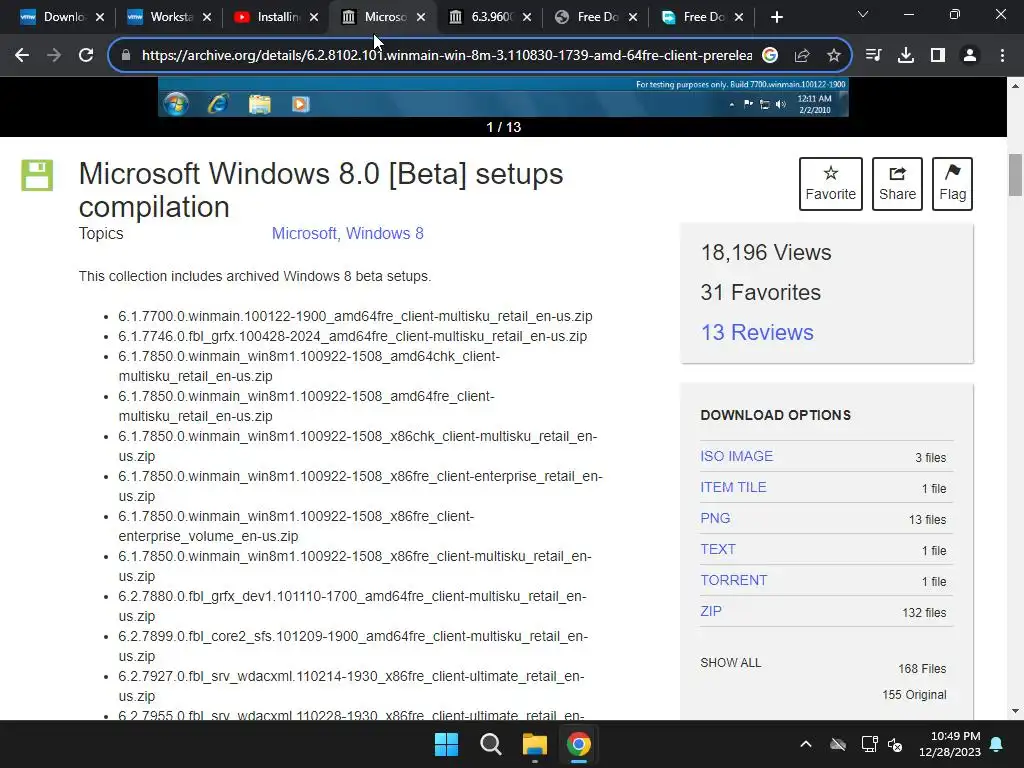Close the 6.3.9600 tab
Image resolution: width=1024 pixels, height=768 pixels.
coord(527,17)
